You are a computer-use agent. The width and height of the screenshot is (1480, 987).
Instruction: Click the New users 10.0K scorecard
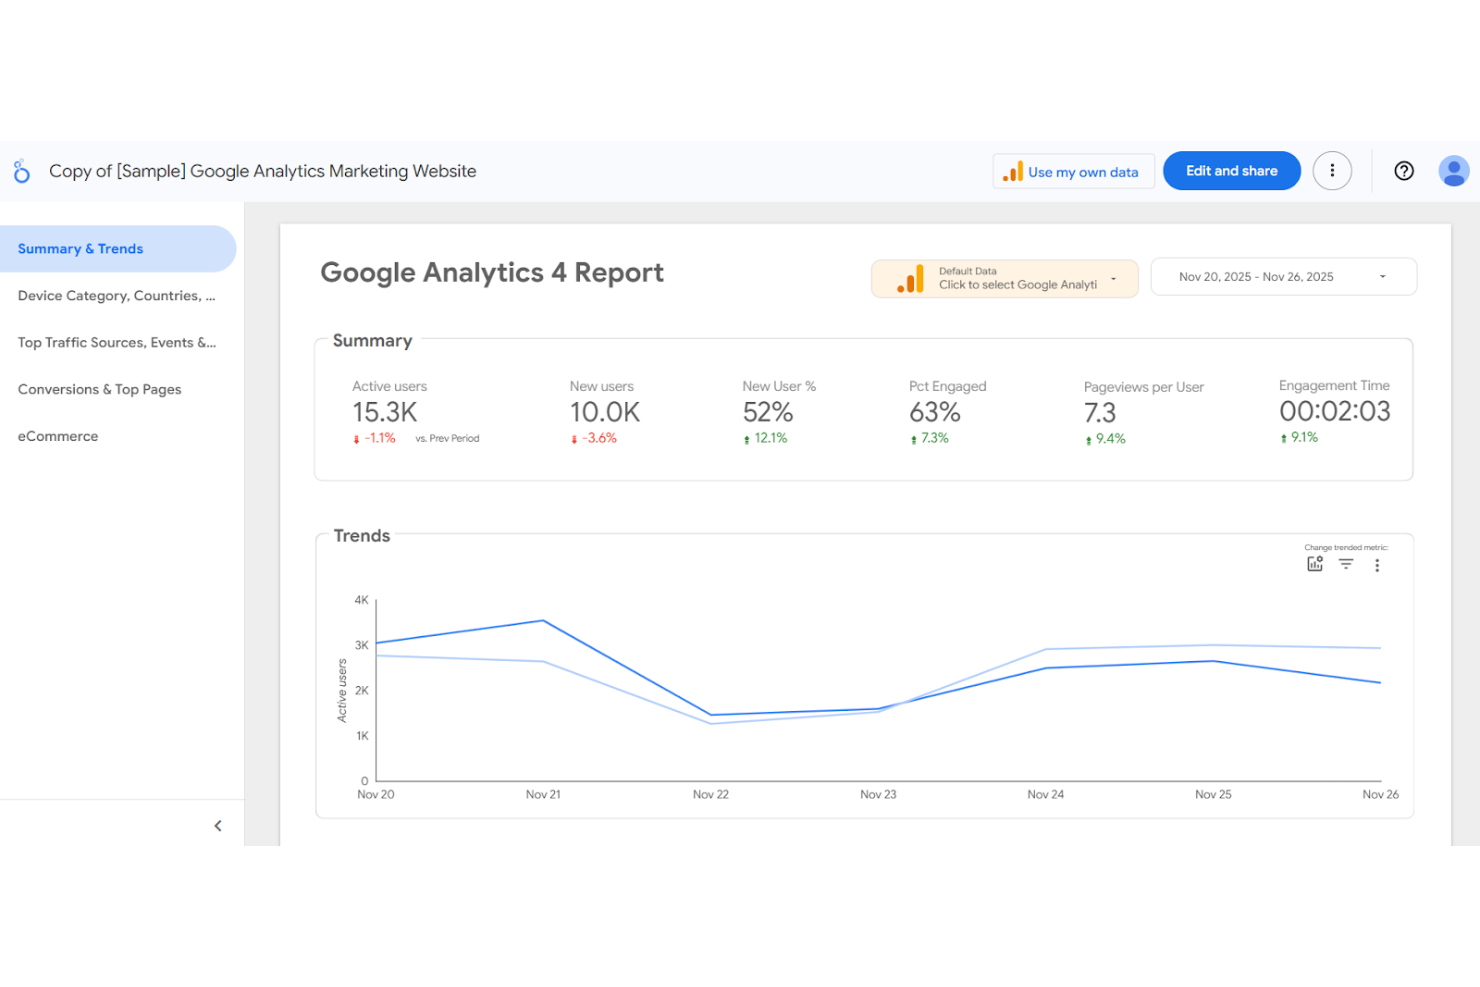(x=604, y=414)
